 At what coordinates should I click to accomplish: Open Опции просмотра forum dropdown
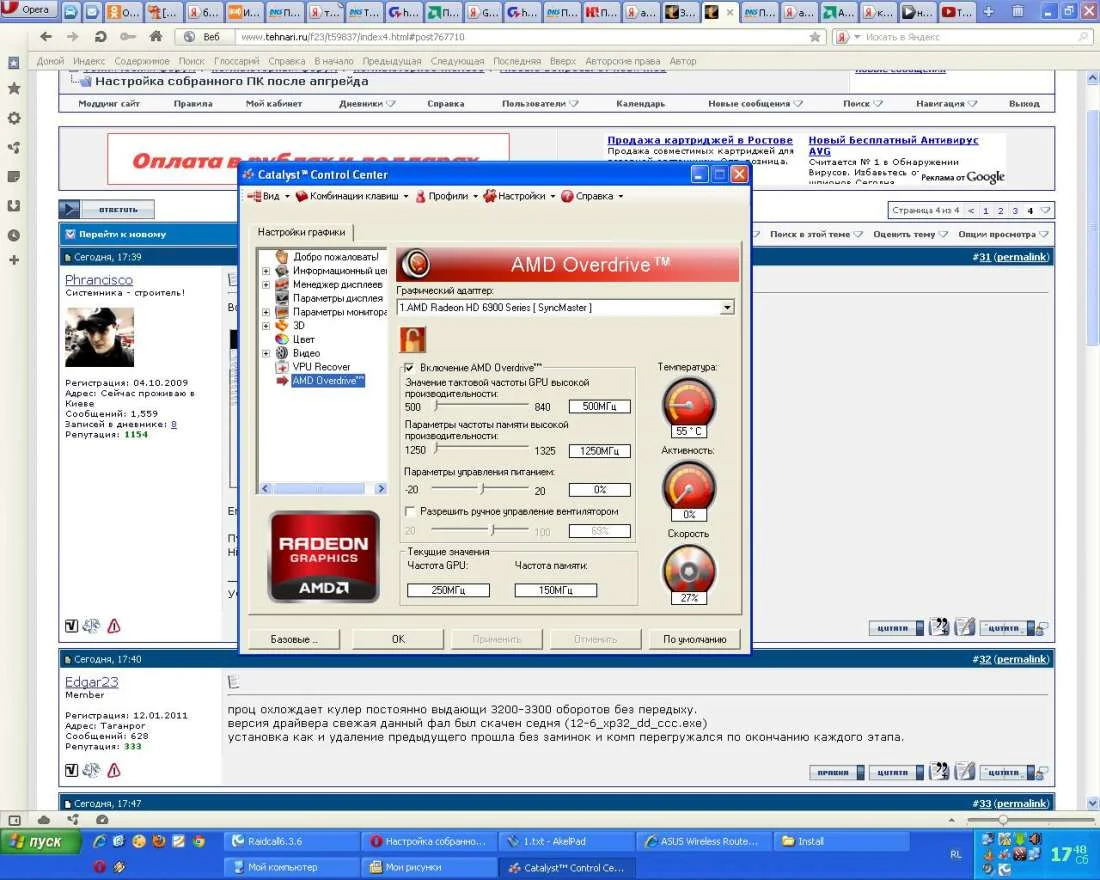pyautogui.click(x=1003, y=234)
